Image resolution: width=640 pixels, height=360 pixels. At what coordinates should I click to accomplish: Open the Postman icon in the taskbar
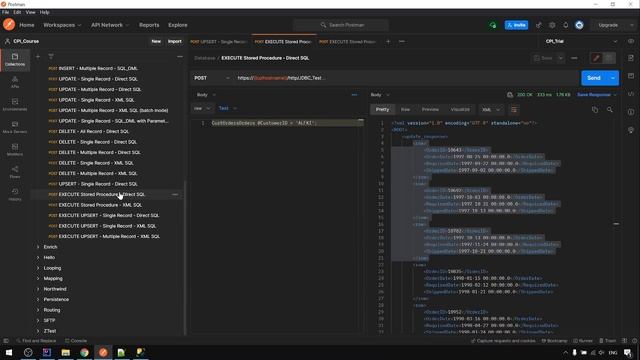click(103, 352)
